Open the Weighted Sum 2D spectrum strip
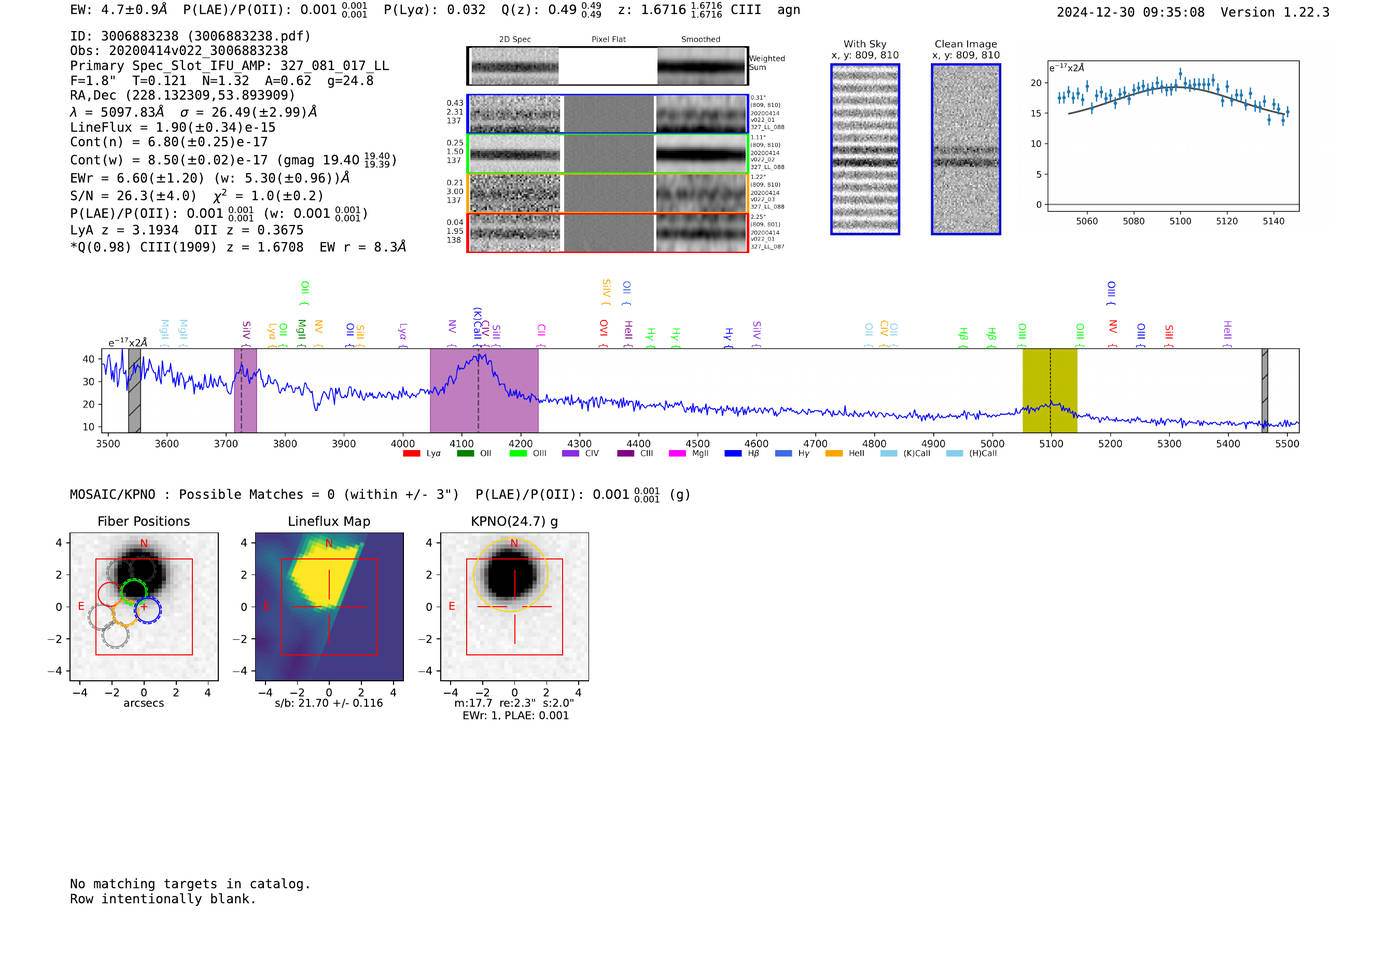This screenshot has height=953, width=1400. tap(608, 66)
